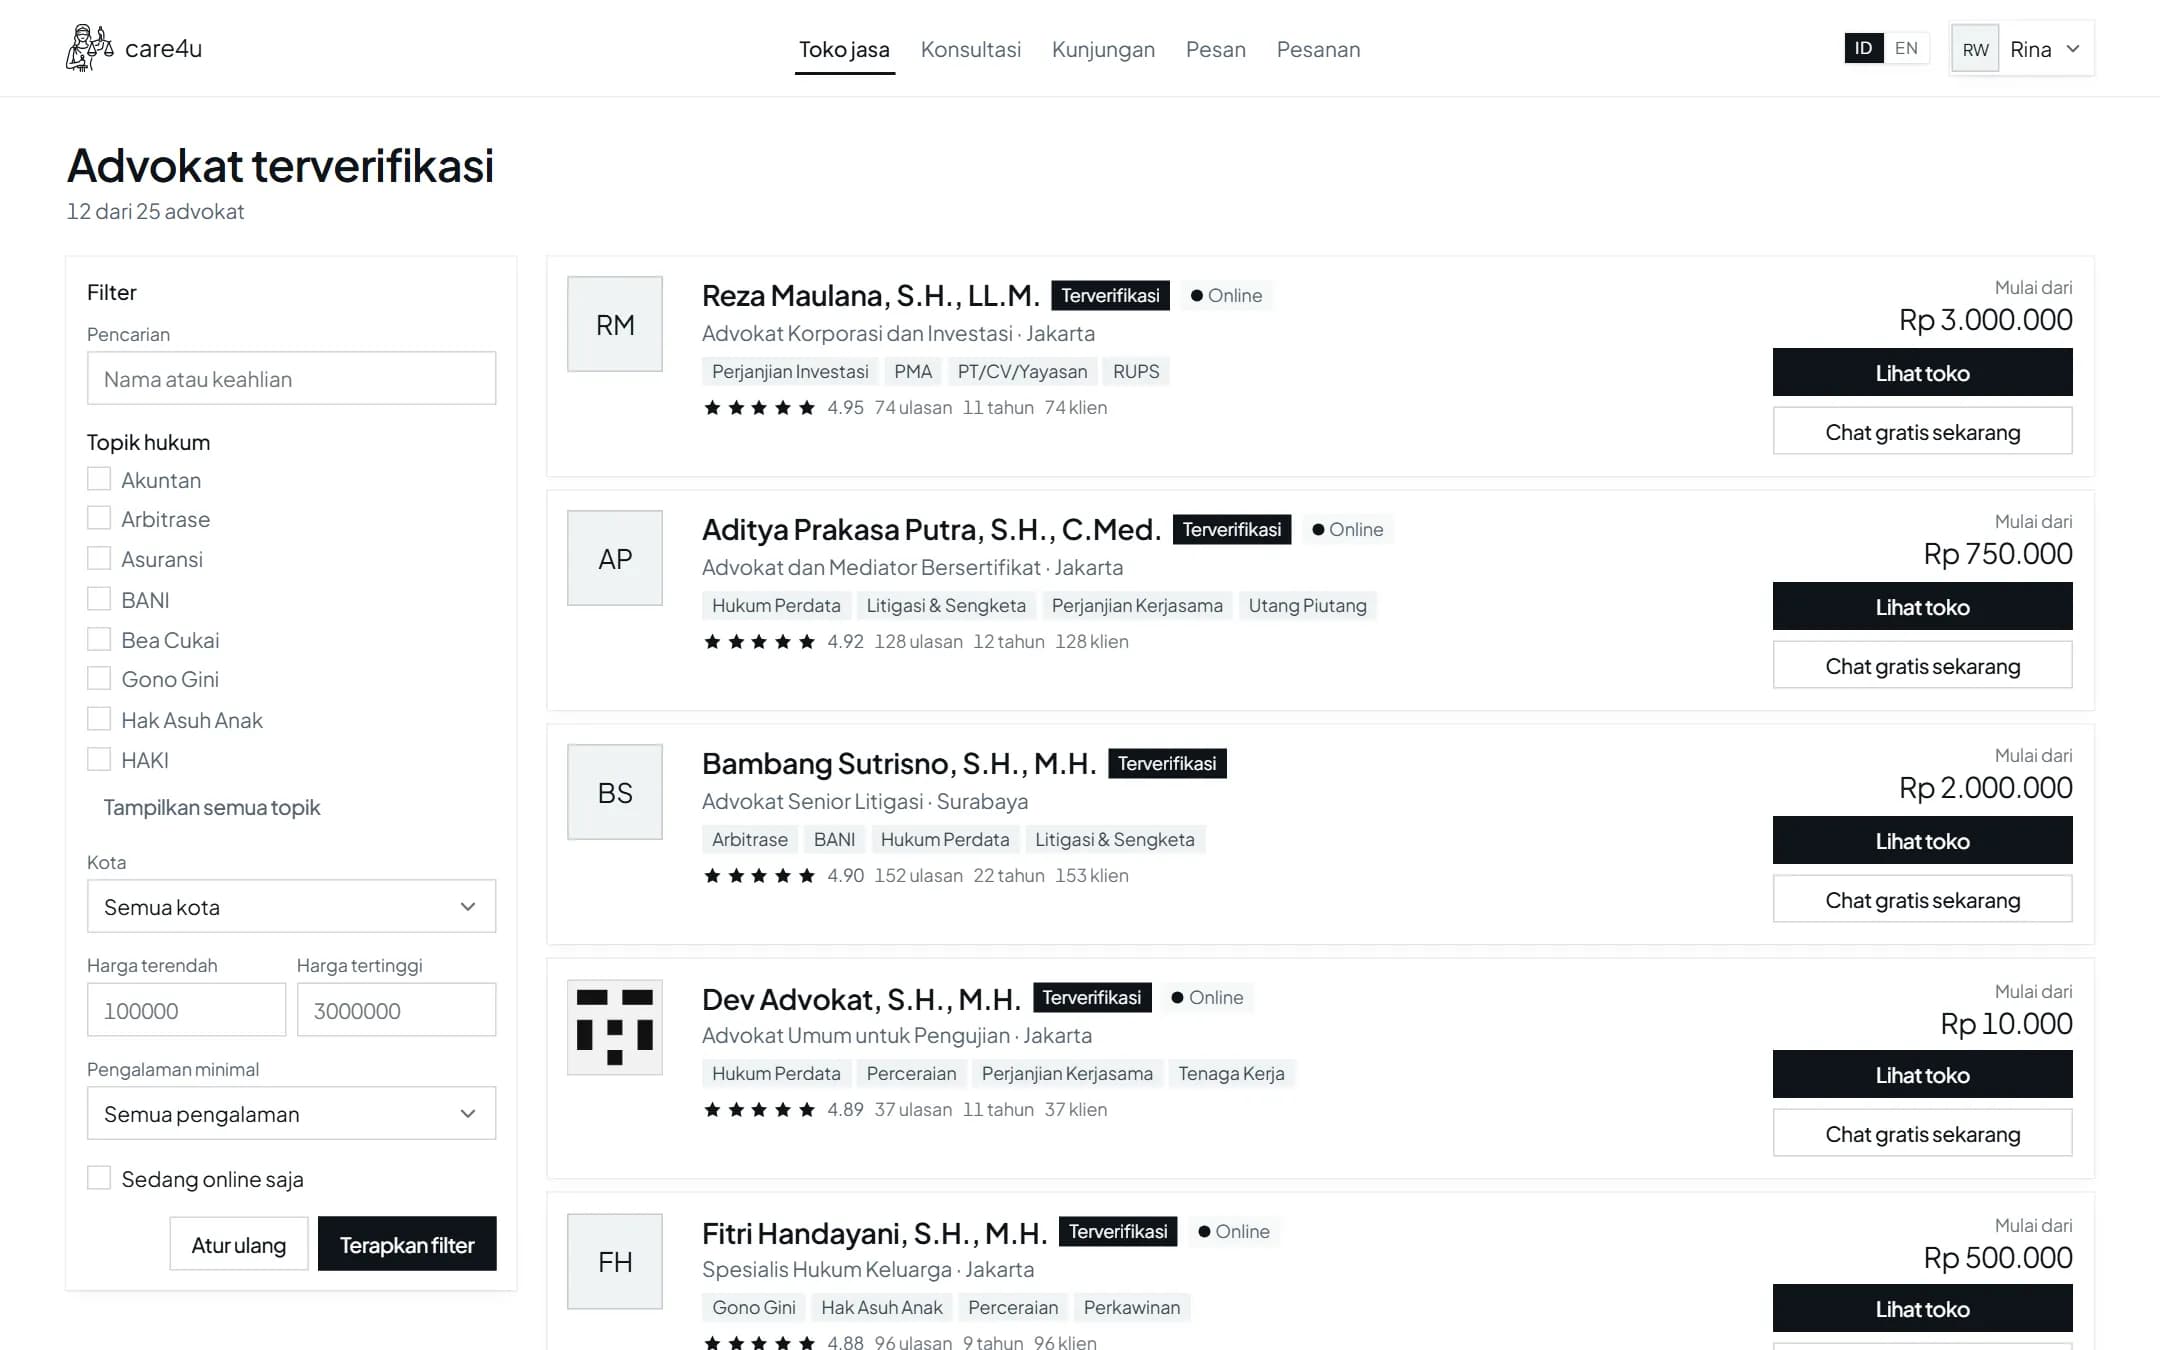Click the Harga tertinggi input field
Screen dimensions: 2160x1350
pyautogui.click(x=396, y=1010)
